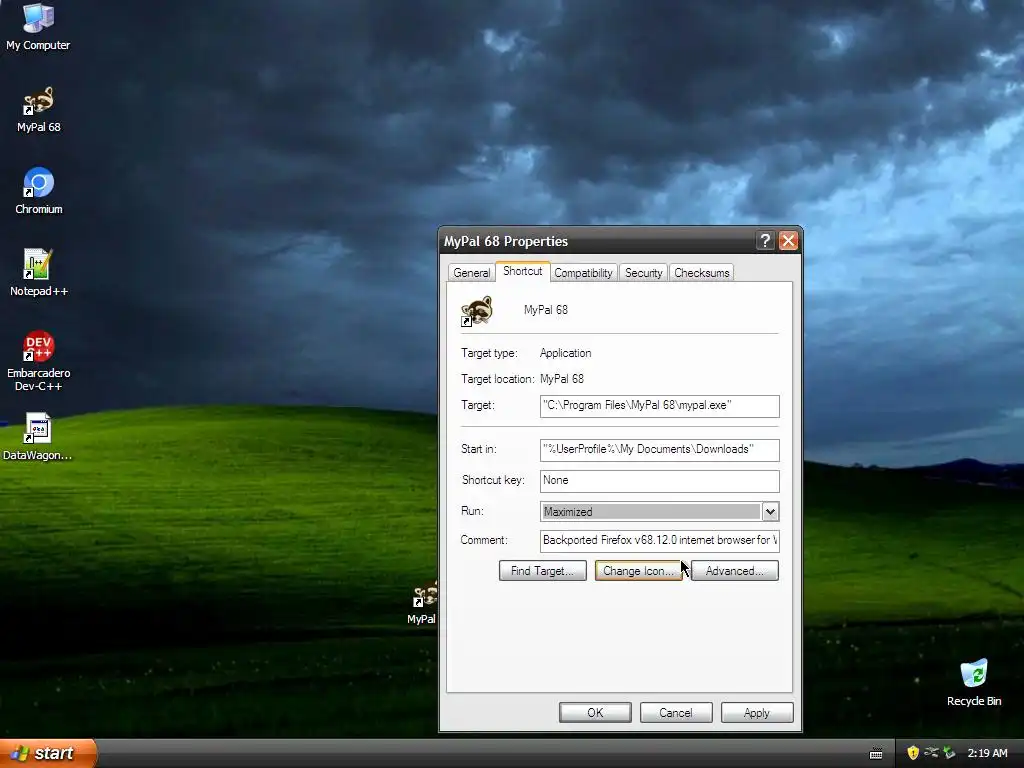Expand the Run dropdown arrow
The height and width of the screenshot is (768, 1024).
(770, 511)
